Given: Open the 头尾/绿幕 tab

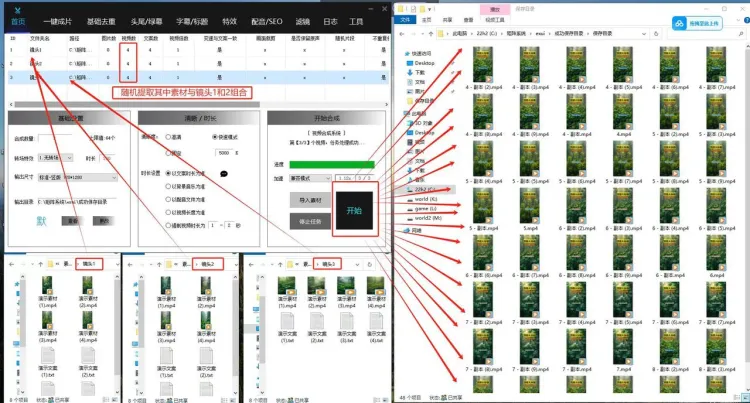Looking at the screenshot, I should (146, 22).
